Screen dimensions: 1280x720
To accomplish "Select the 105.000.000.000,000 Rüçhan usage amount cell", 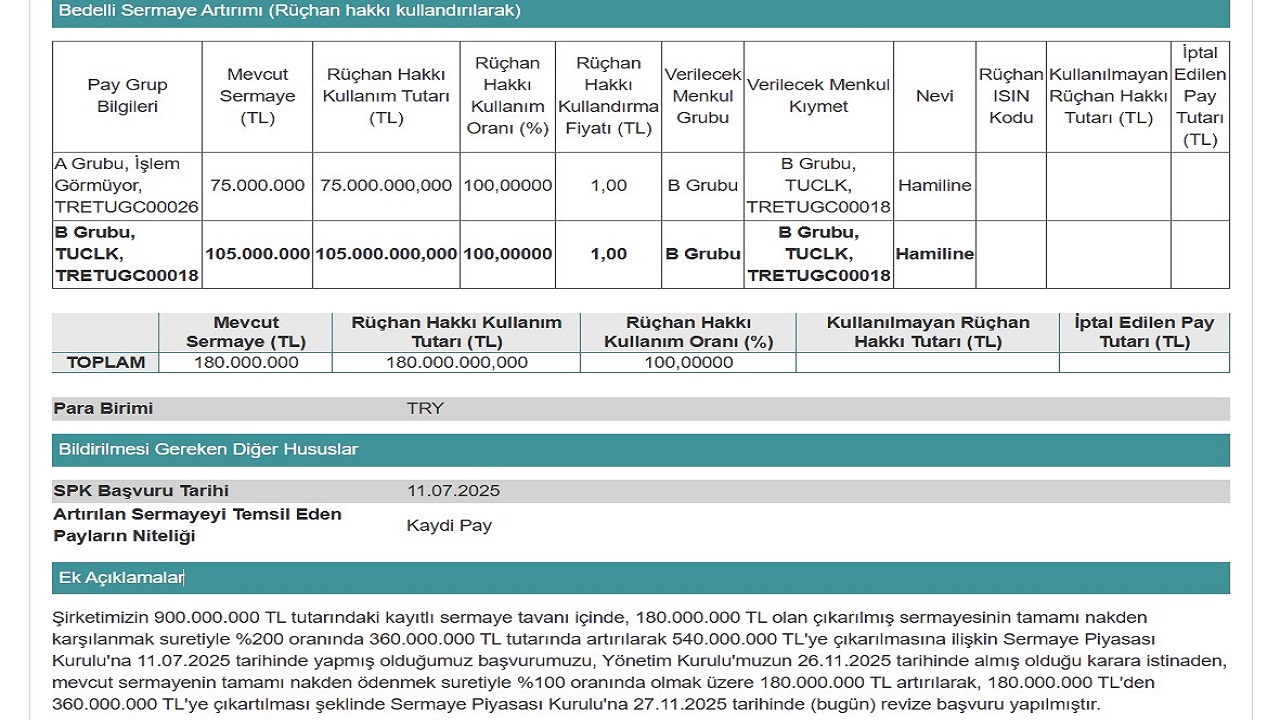I will [x=386, y=254].
